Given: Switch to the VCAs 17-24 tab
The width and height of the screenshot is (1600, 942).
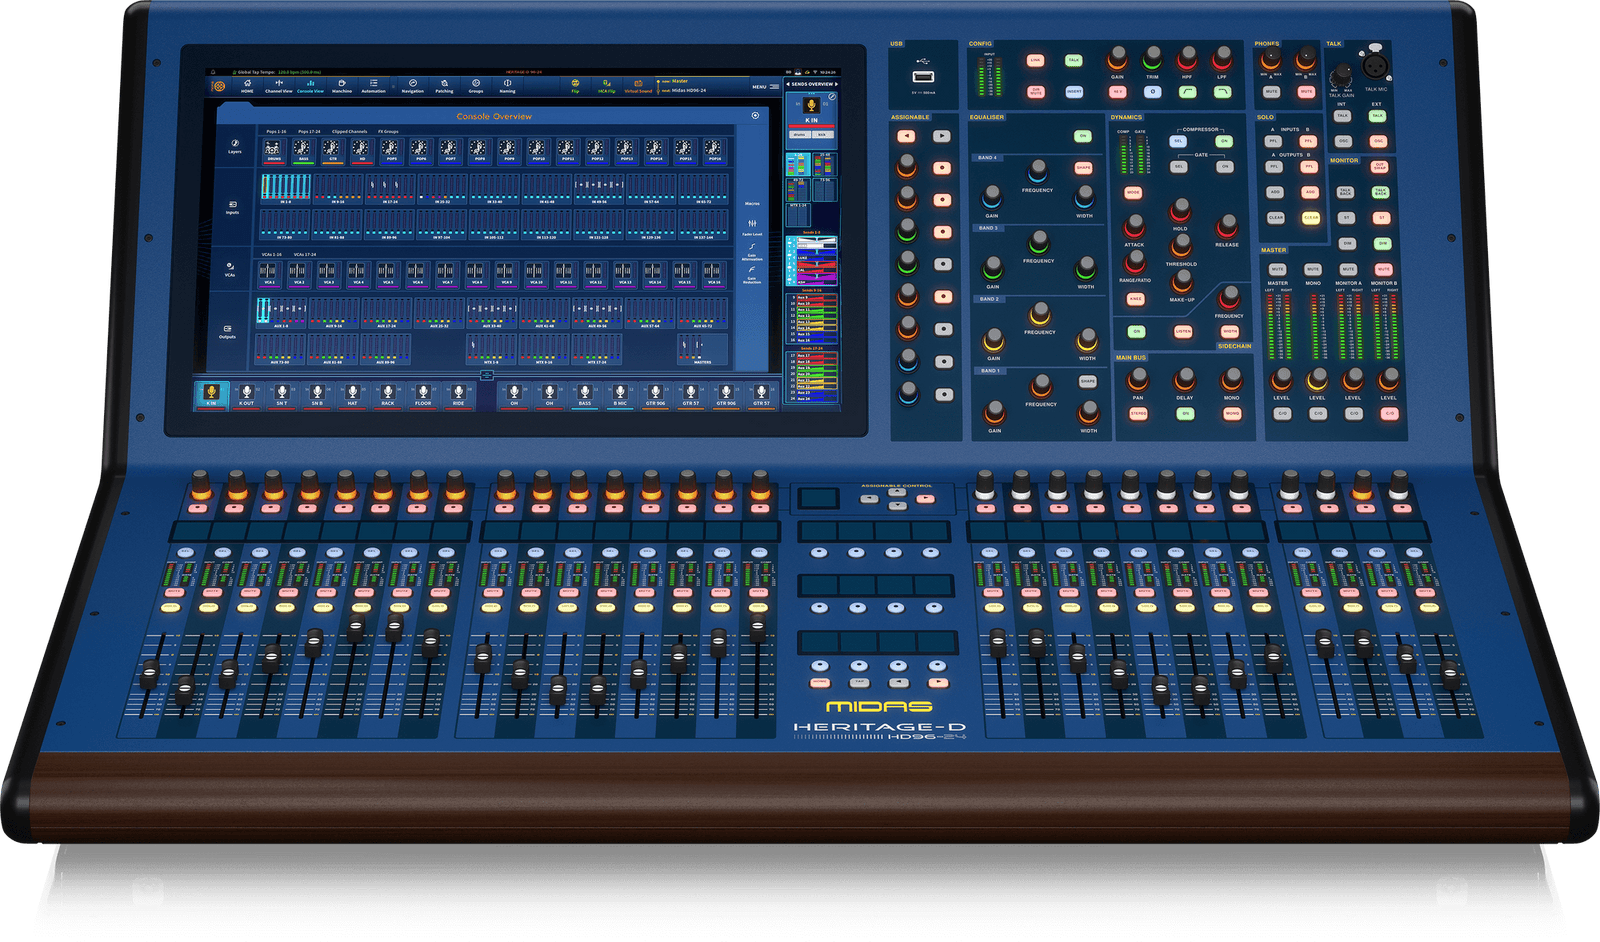Looking at the screenshot, I should 303,254.
